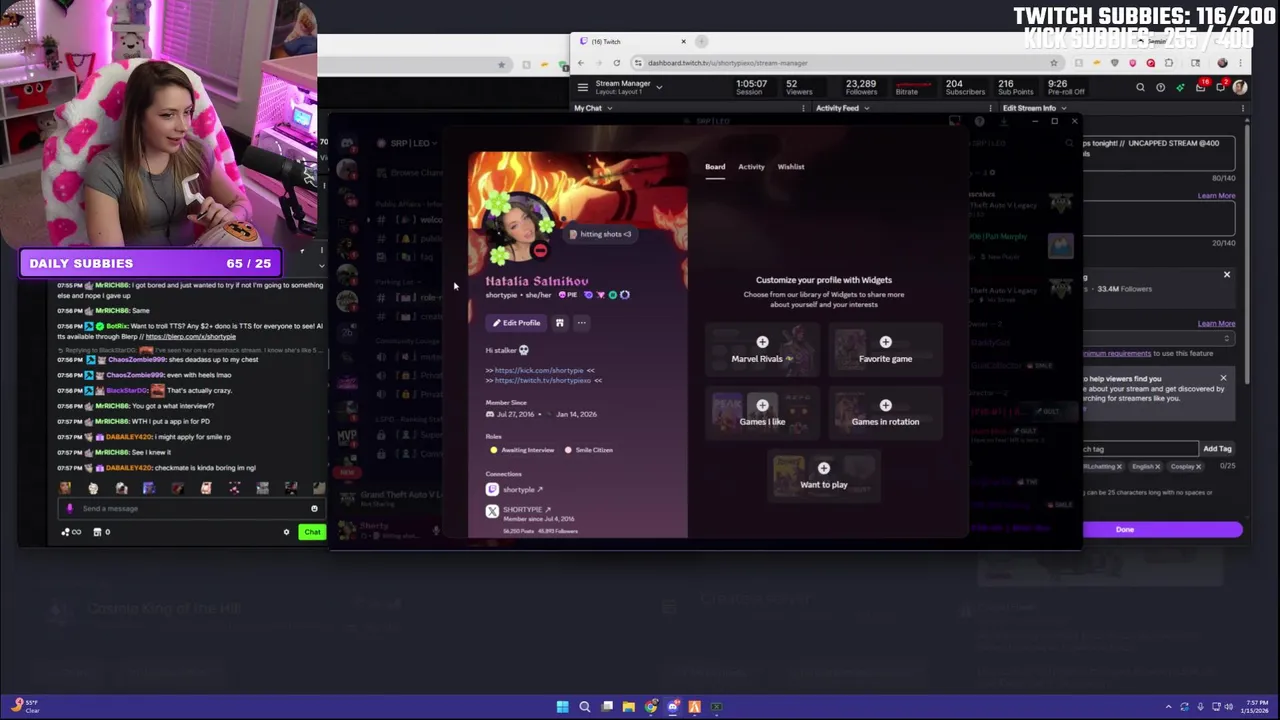Screen dimensions: 1280x720
Task: Add the Games in rotation widget
Action: pyautogui.click(x=885, y=413)
